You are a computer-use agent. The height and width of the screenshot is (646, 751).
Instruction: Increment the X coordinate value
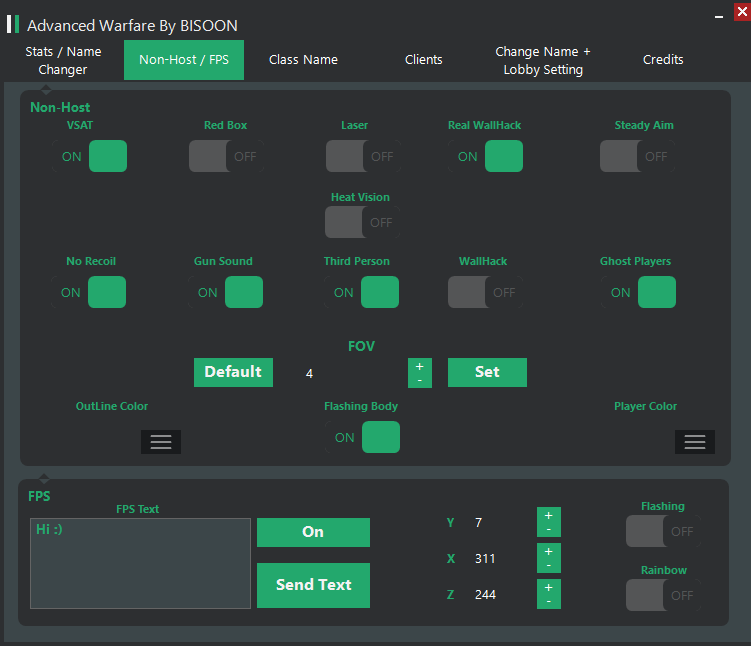coord(549,551)
